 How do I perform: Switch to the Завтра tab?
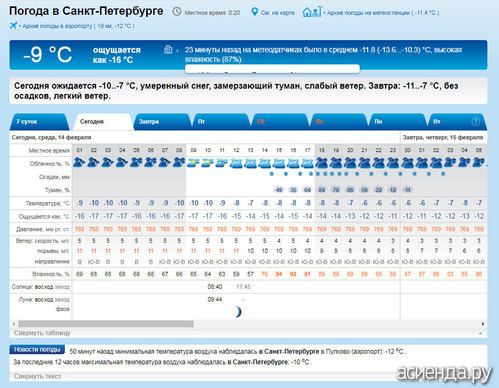pos(162,122)
